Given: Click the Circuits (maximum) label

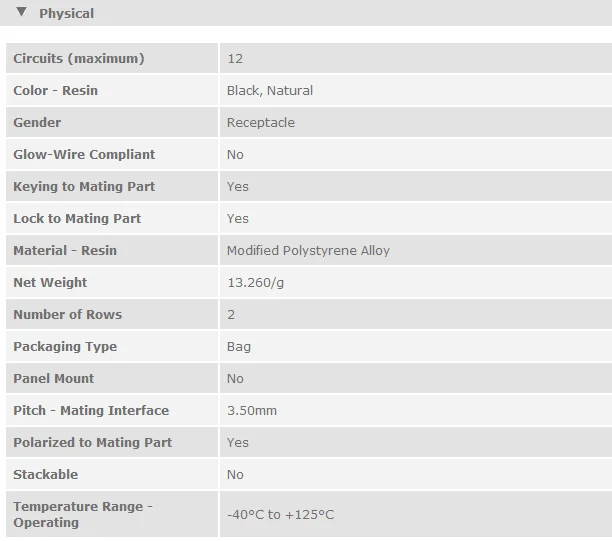Looking at the screenshot, I should tap(79, 59).
